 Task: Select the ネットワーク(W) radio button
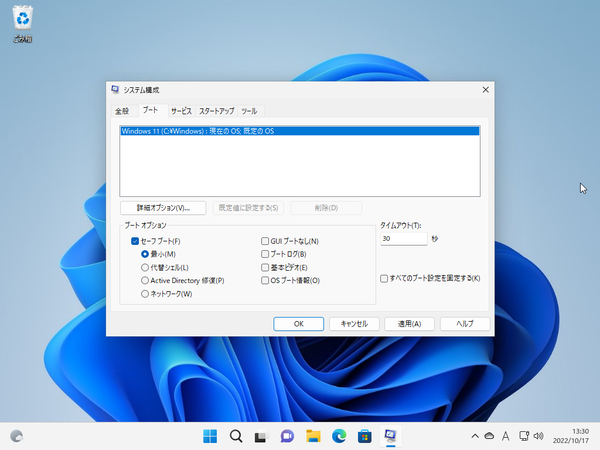click(x=145, y=294)
